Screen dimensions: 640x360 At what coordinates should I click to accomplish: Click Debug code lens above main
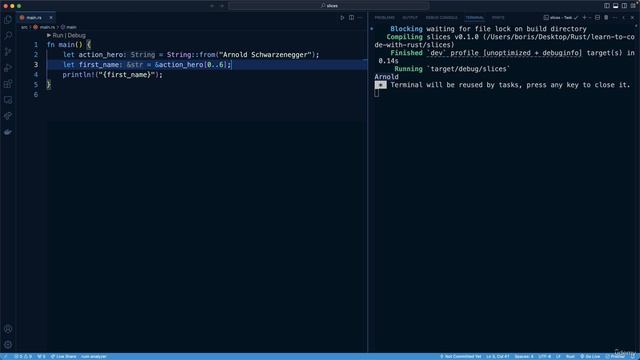coord(76,36)
